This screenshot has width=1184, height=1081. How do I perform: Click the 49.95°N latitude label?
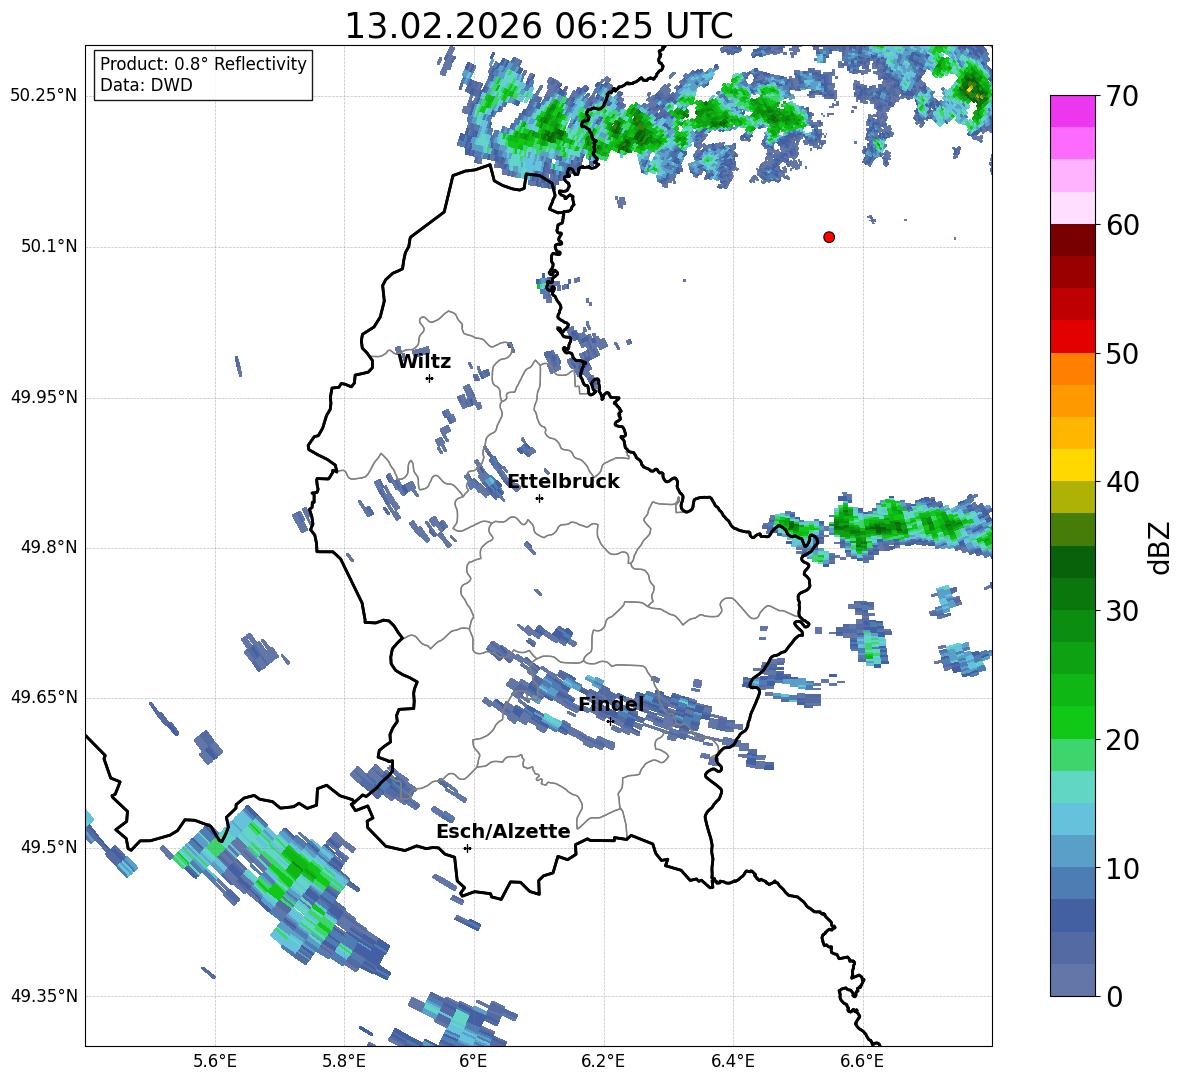pyautogui.click(x=44, y=397)
